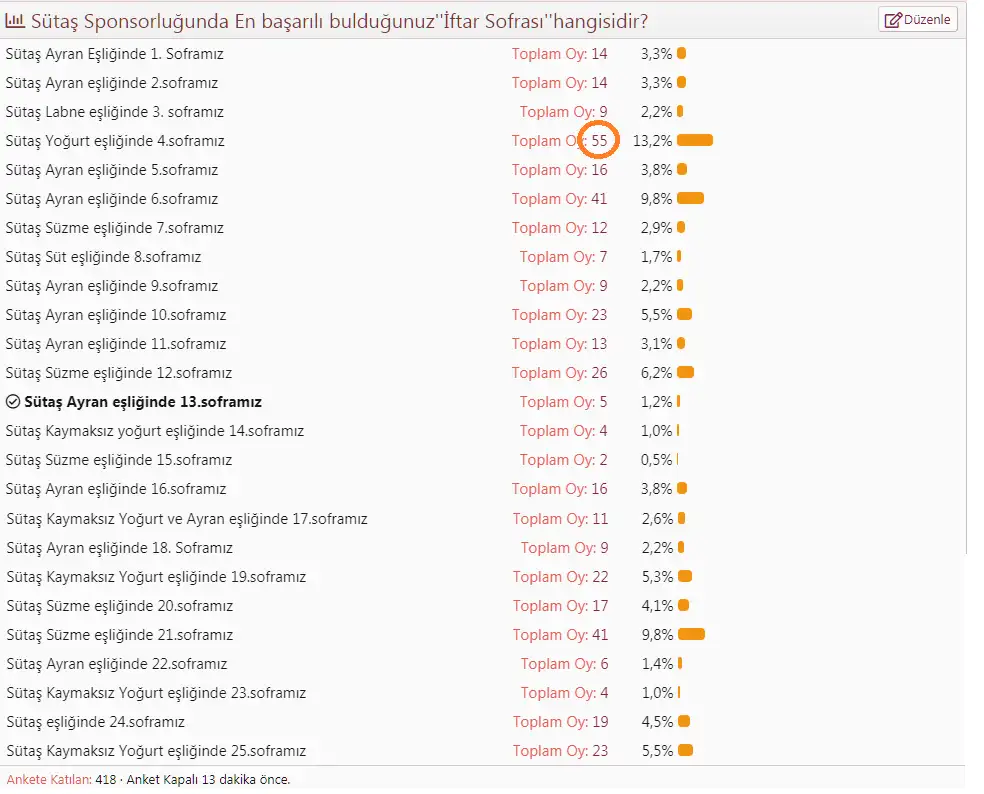Screen dimensions: 984x794
Task: Select option Sütaş Süzme eşliğinde 20.soframız
Action: [x=119, y=606]
